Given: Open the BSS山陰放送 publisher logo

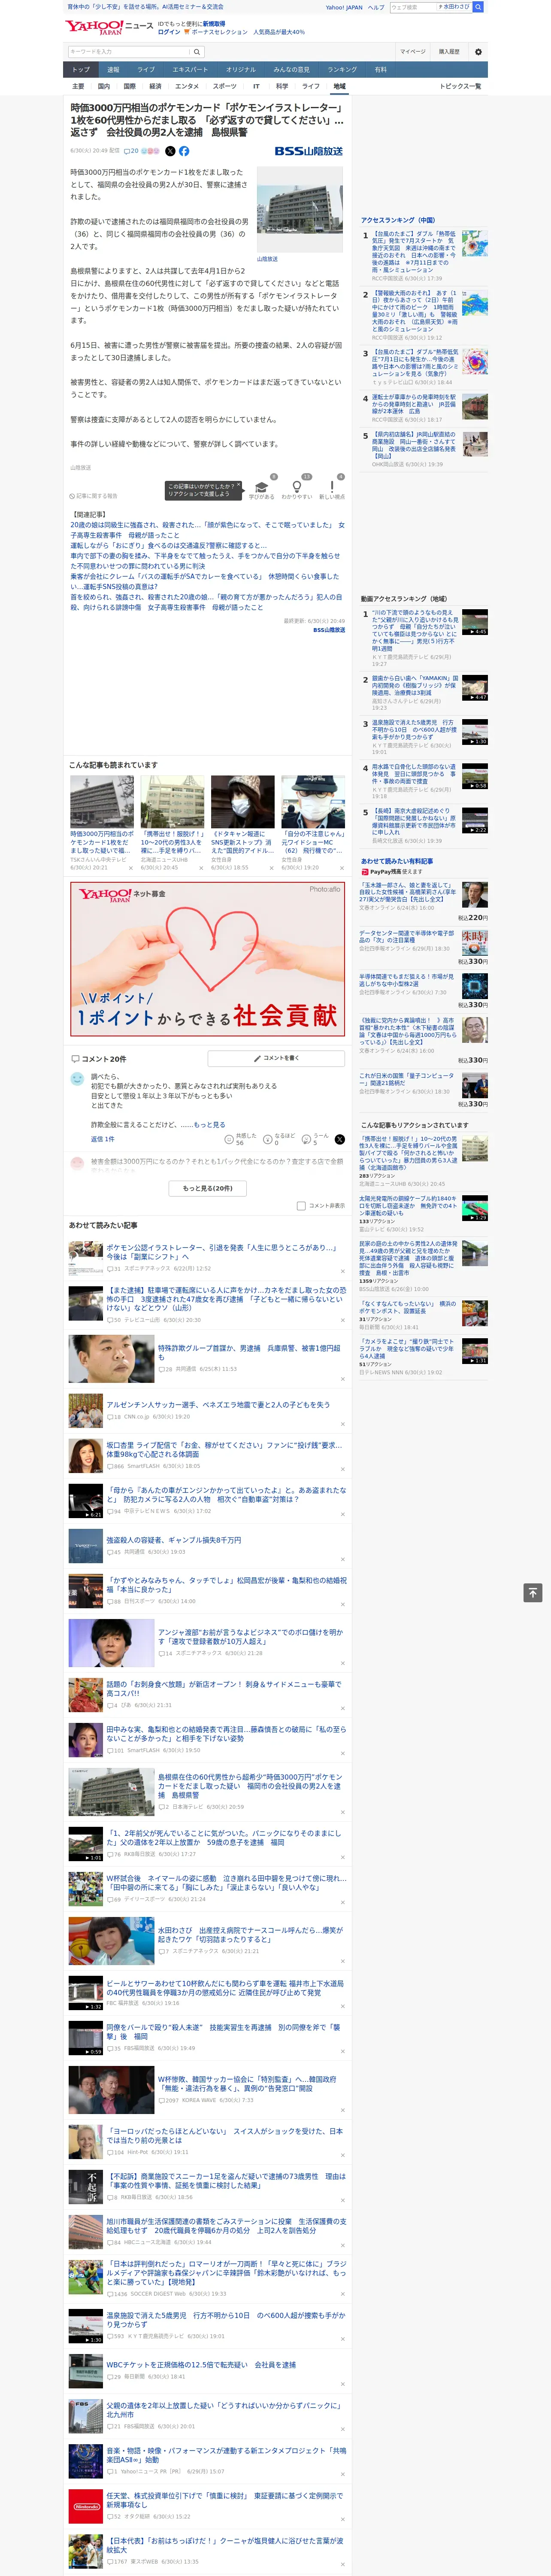Looking at the screenshot, I should pyautogui.click(x=309, y=151).
